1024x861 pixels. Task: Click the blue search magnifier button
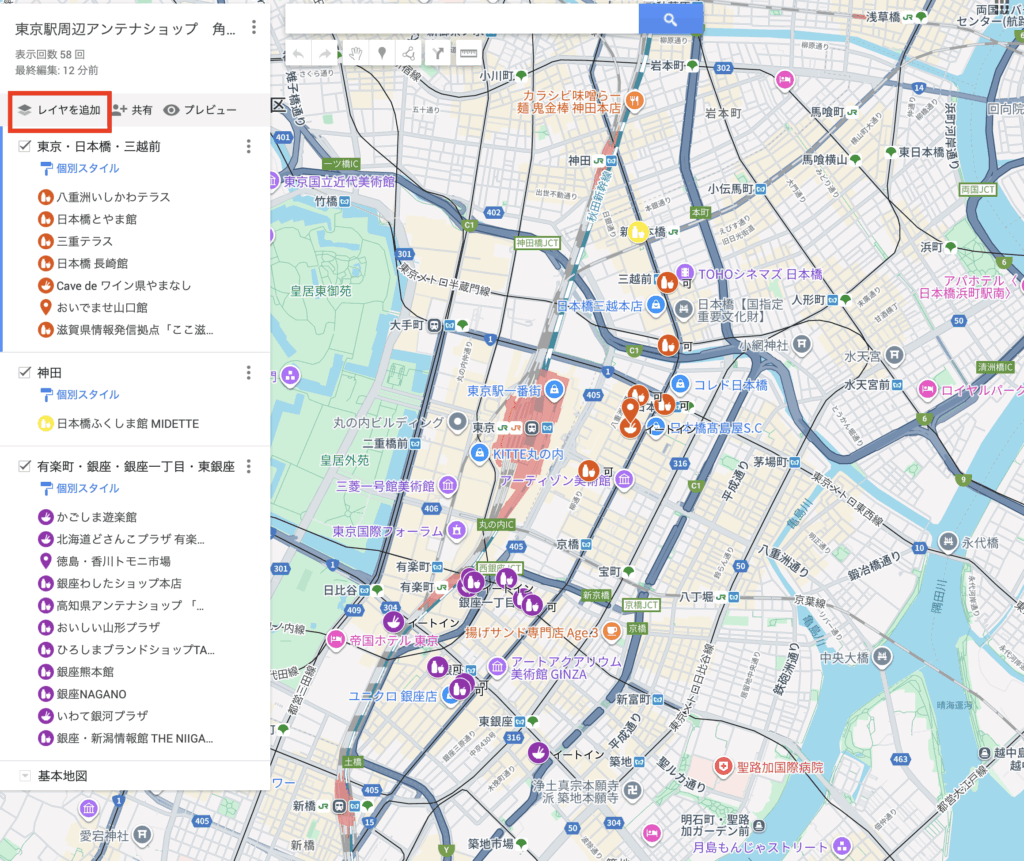pyautogui.click(x=671, y=19)
